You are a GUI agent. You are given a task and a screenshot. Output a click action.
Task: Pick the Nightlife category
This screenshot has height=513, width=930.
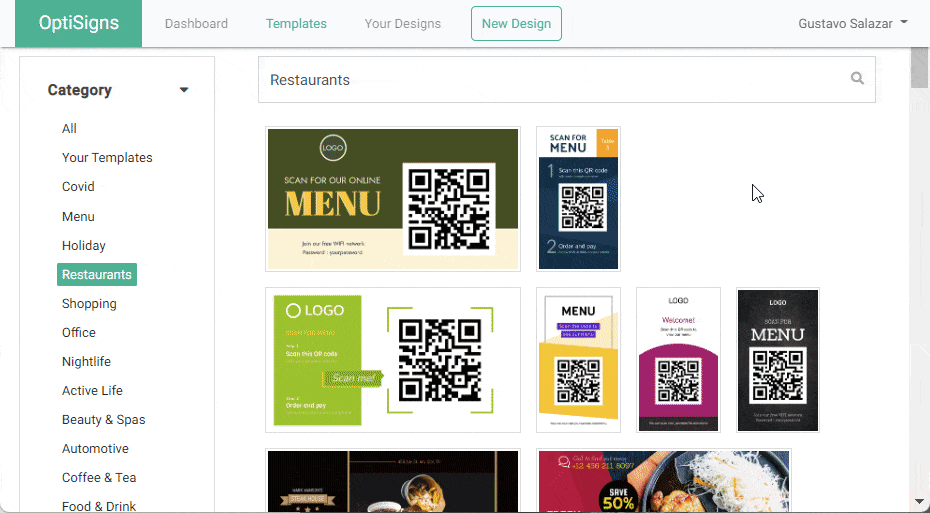(x=87, y=362)
